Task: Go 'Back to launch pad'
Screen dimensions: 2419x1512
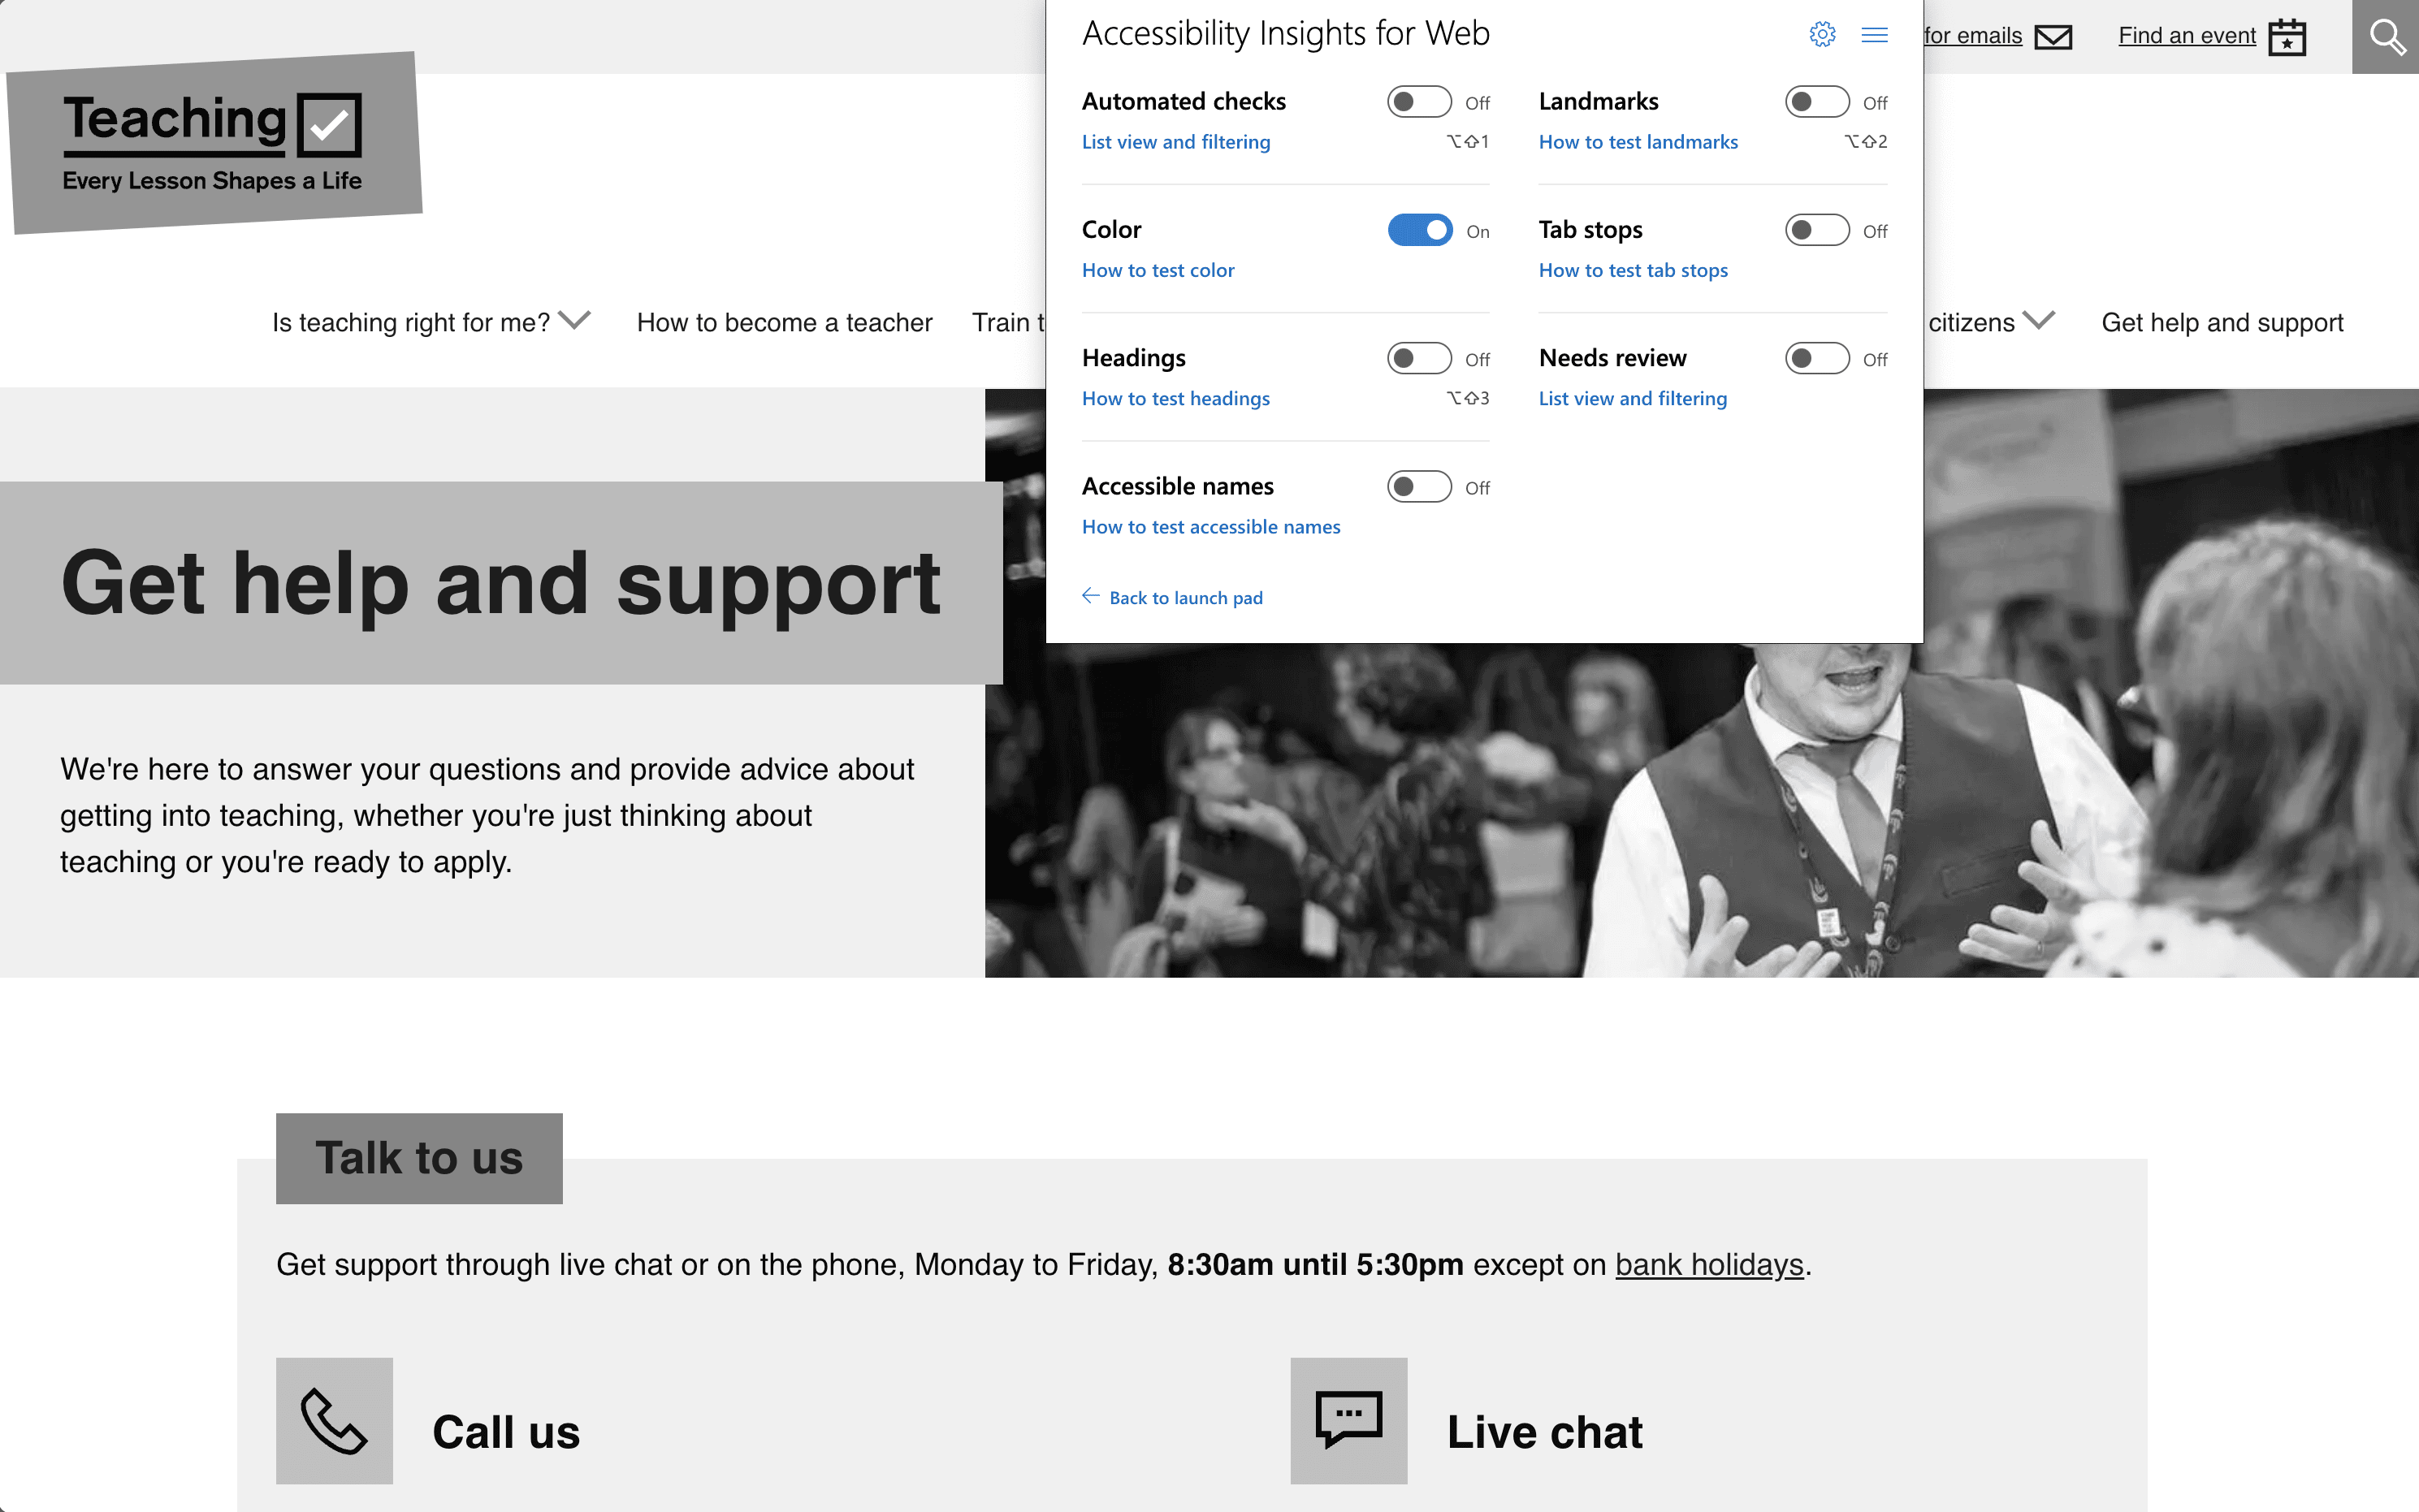Action: click(1186, 597)
